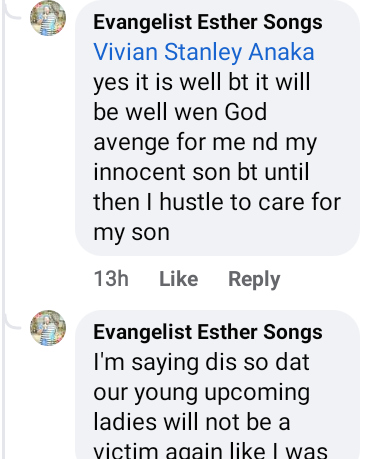Reply to the 13h-old comment
372x459 pixels.
point(254,279)
